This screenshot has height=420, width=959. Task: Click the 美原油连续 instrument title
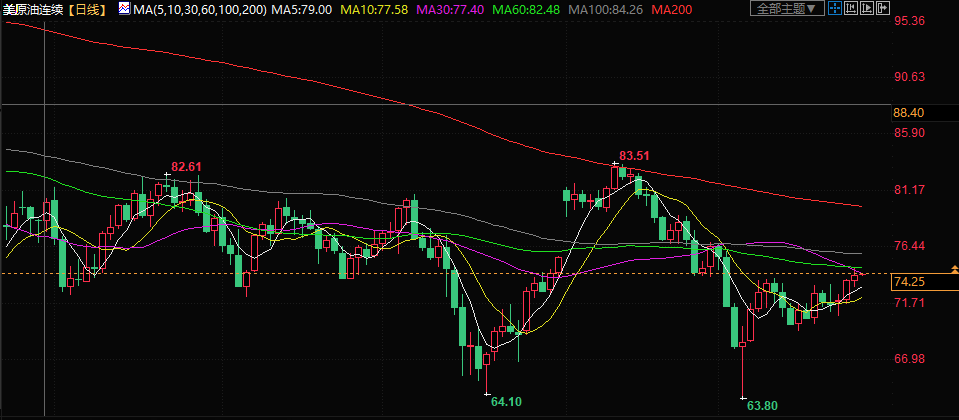pos(36,9)
